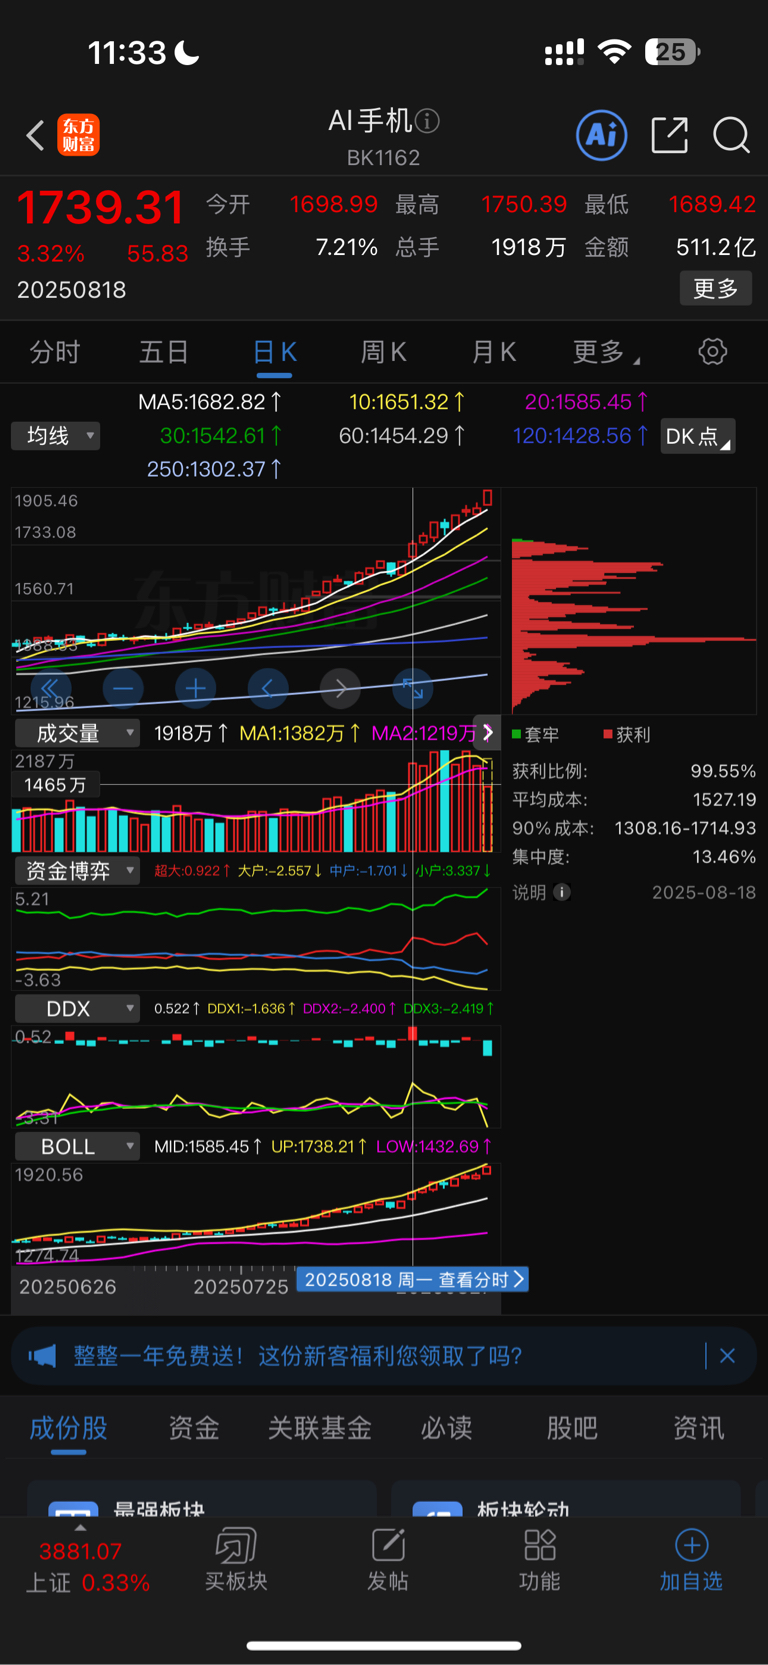Open the search magnifier icon

click(x=731, y=135)
